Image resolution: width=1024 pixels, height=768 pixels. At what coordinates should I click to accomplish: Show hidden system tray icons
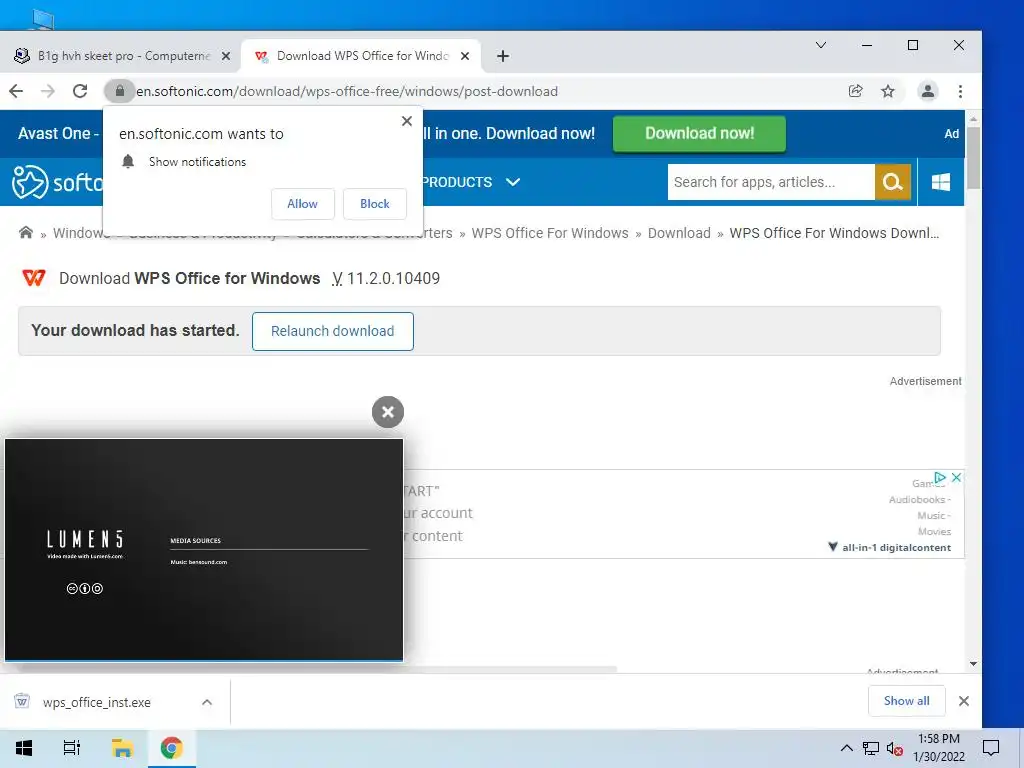click(x=846, y=748)
